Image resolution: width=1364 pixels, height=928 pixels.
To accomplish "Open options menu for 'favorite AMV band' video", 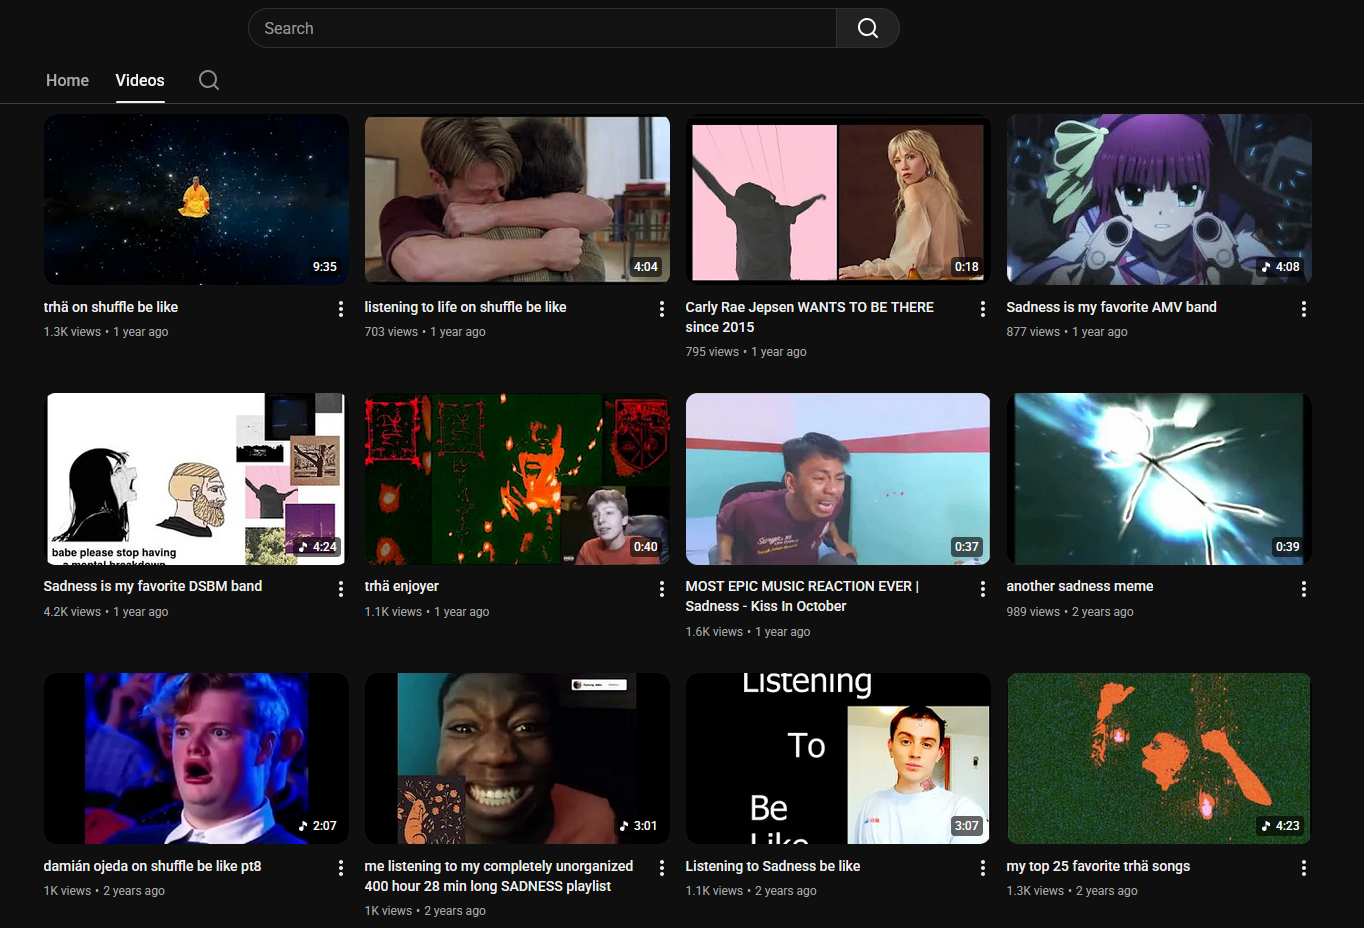I will 1304,309.
